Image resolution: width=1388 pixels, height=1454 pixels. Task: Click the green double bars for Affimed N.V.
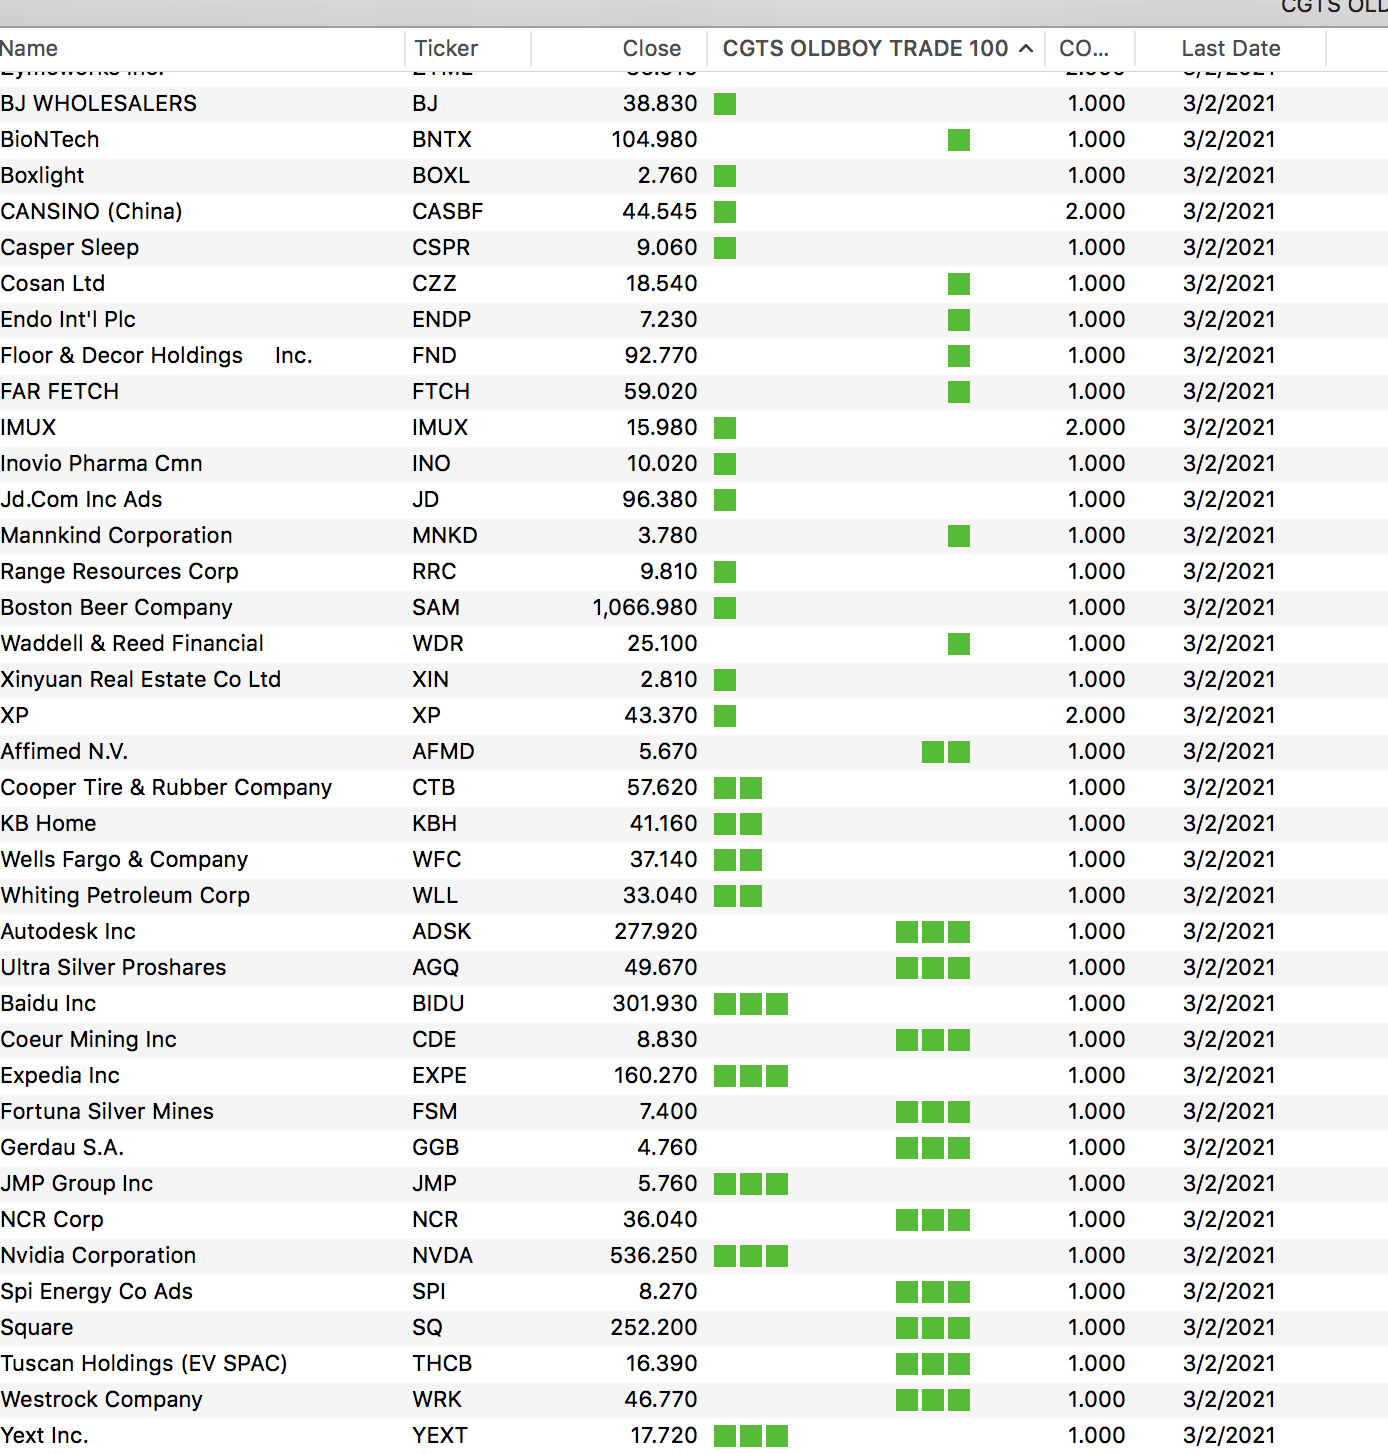946,752
